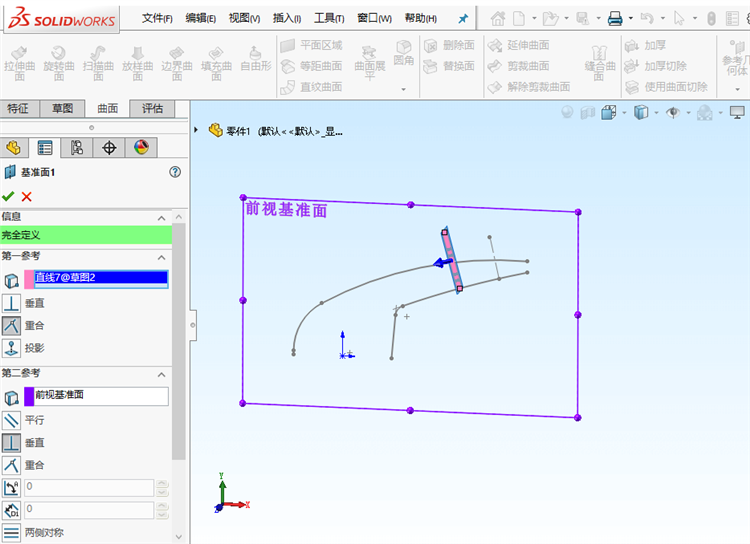This screenshot has width=750, height=544.
Task: Toggle the offset distance option button
Action: (x=11, y=510)
